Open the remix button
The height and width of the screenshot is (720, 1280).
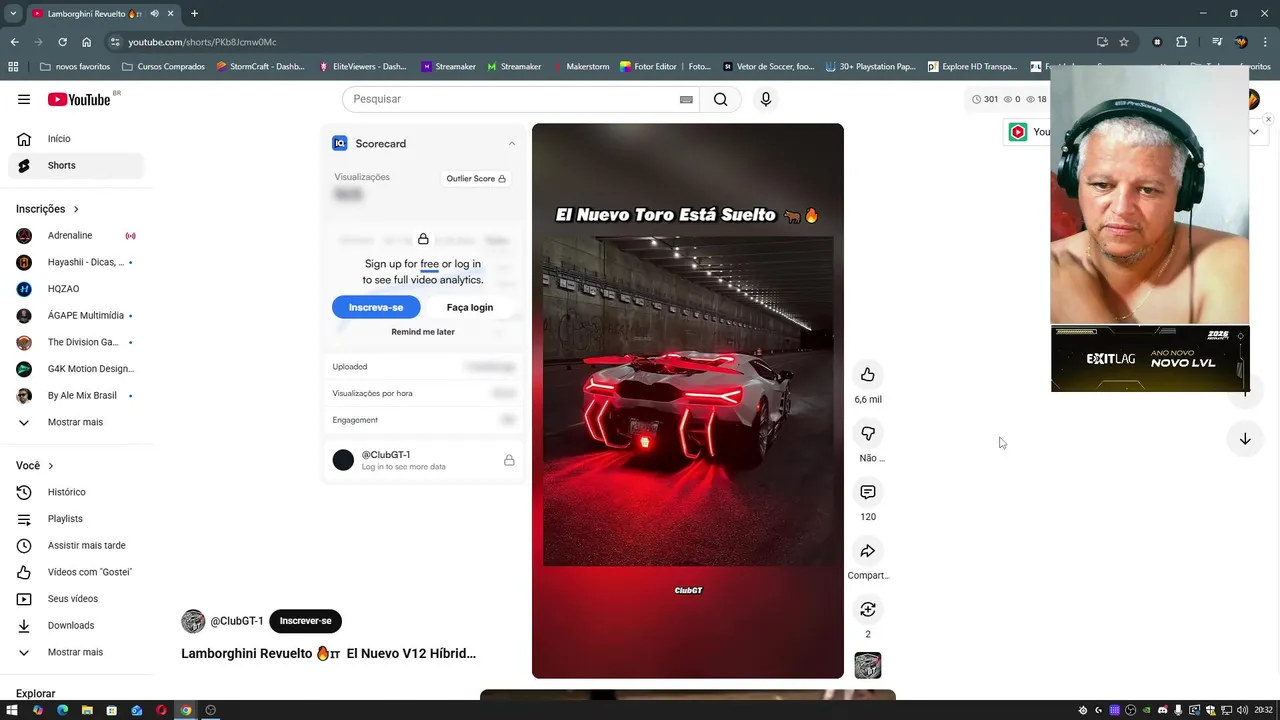[x=868, y=609]
